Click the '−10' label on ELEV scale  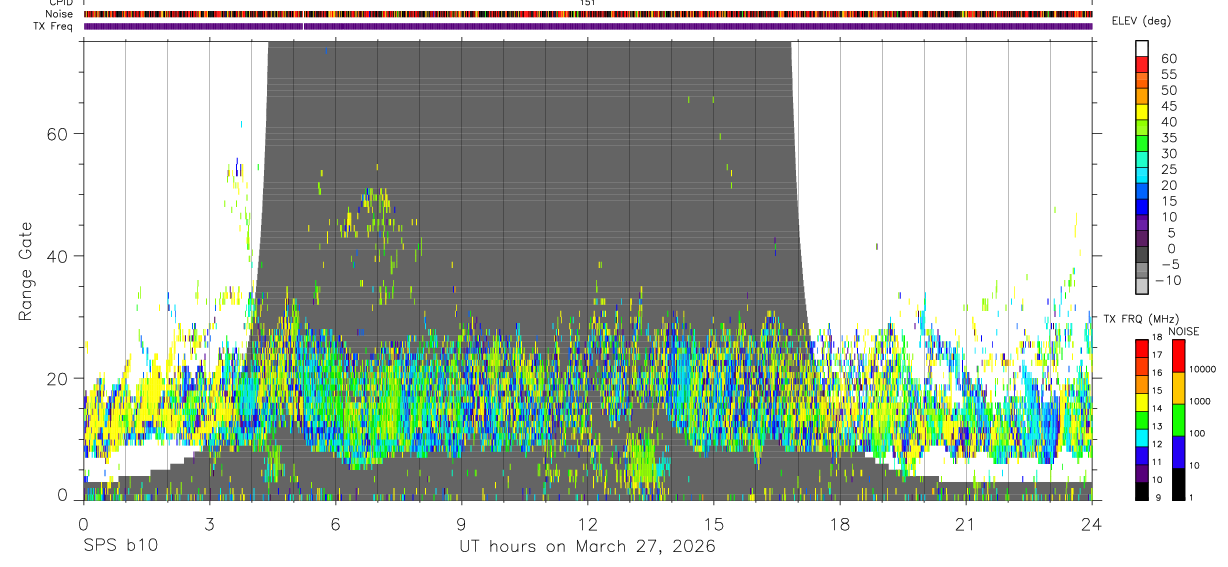click(x=1167, y=281)
